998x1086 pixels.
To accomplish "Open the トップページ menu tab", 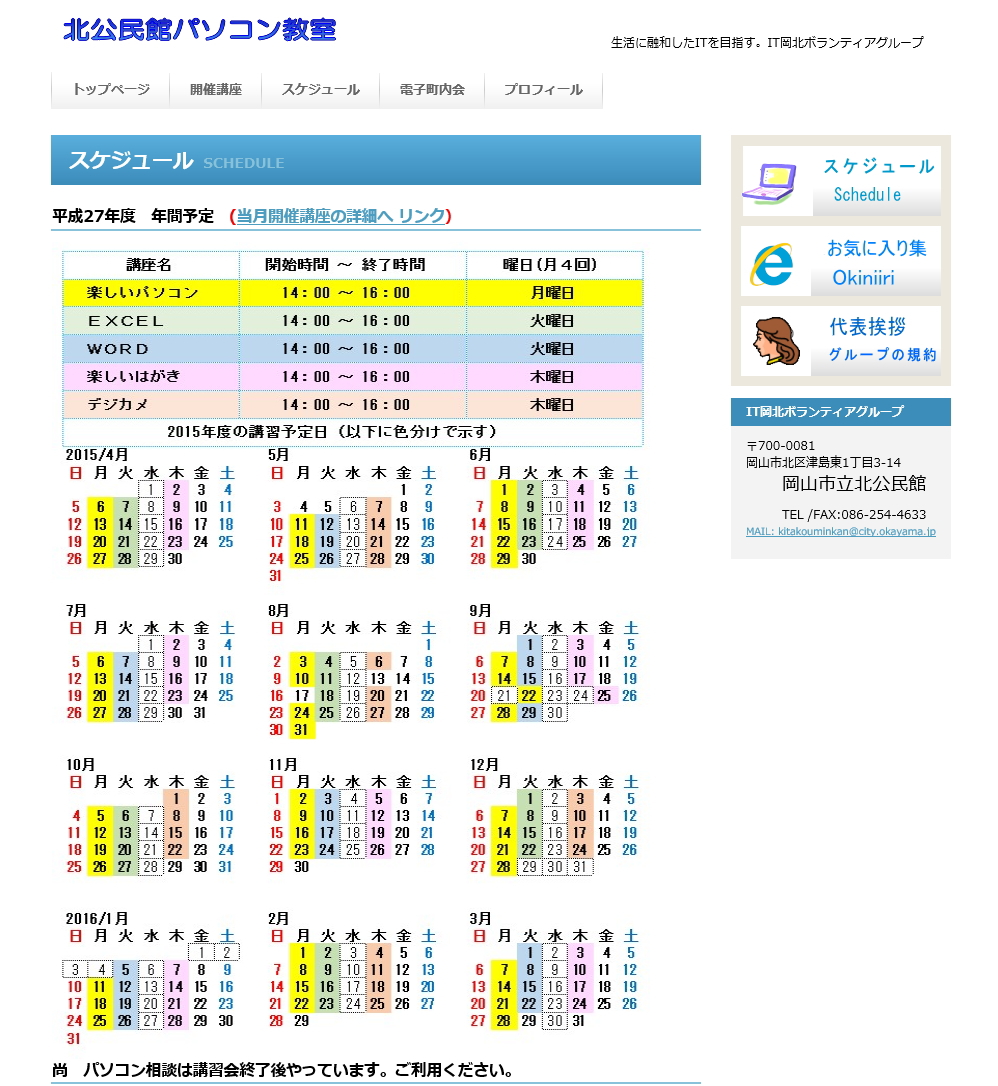I will (110, 89).
